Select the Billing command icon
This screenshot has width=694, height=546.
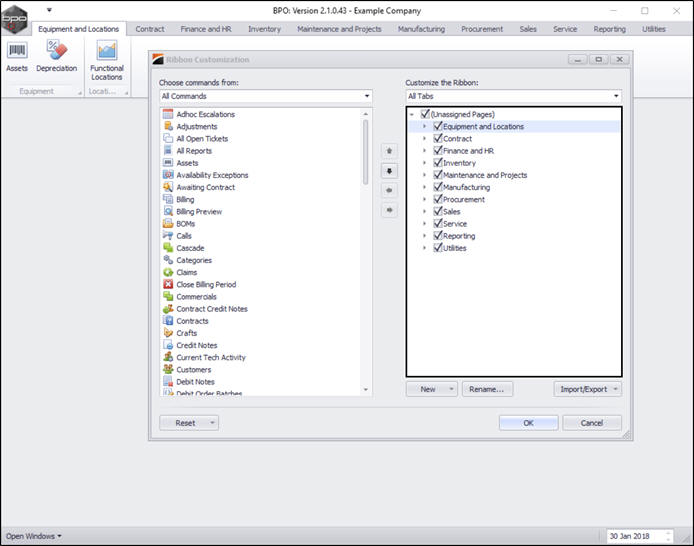(168, 199)
